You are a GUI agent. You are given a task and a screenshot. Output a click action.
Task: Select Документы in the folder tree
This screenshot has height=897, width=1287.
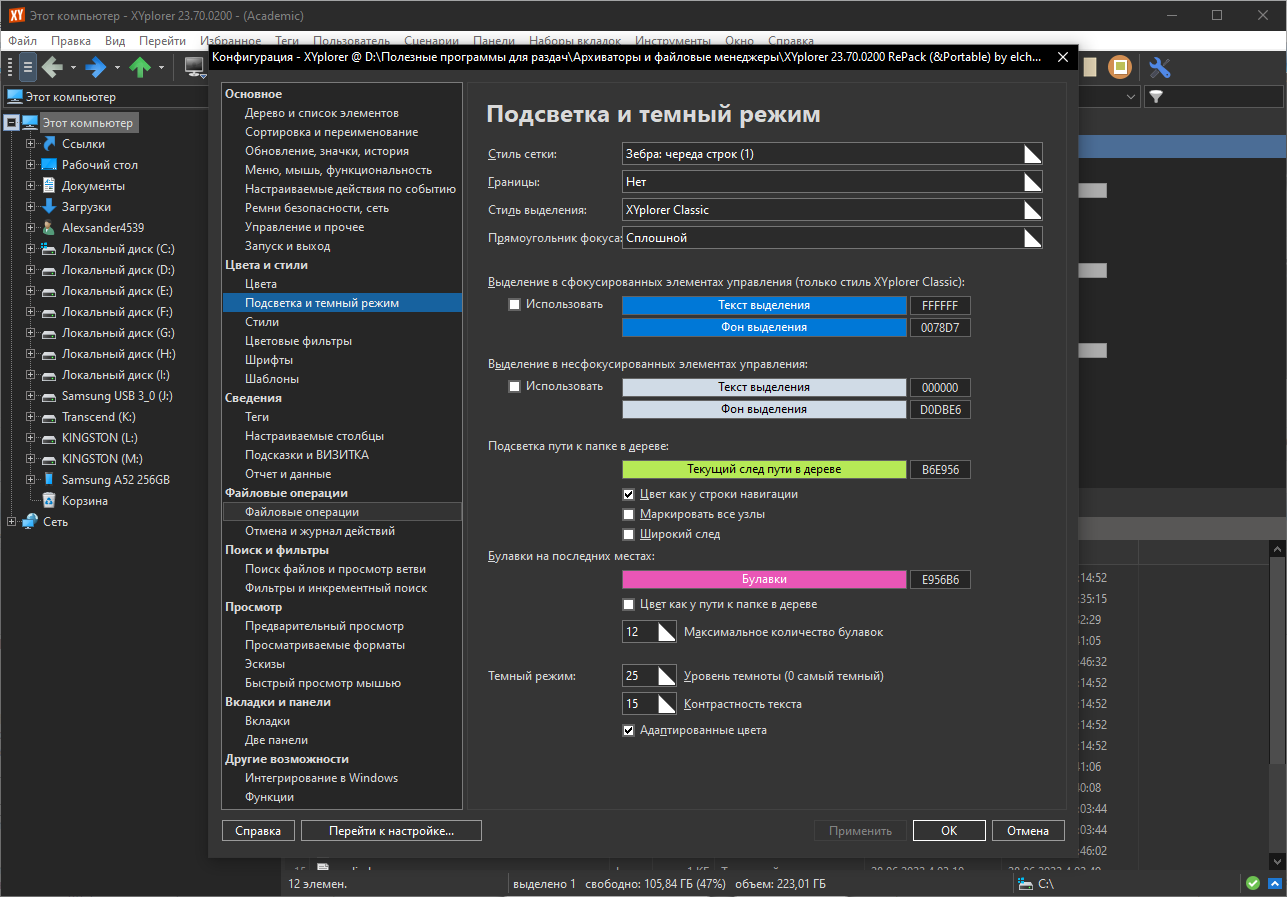[x=93, y=186]
